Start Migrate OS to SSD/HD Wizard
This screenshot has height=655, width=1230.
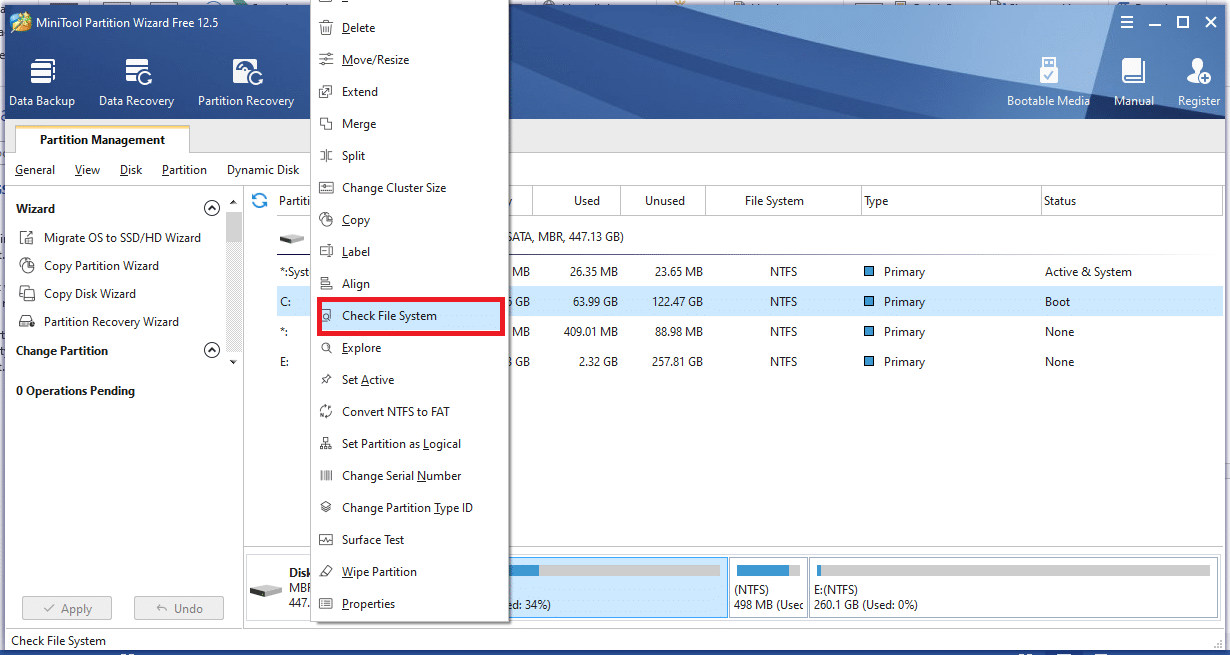(121, 238)
